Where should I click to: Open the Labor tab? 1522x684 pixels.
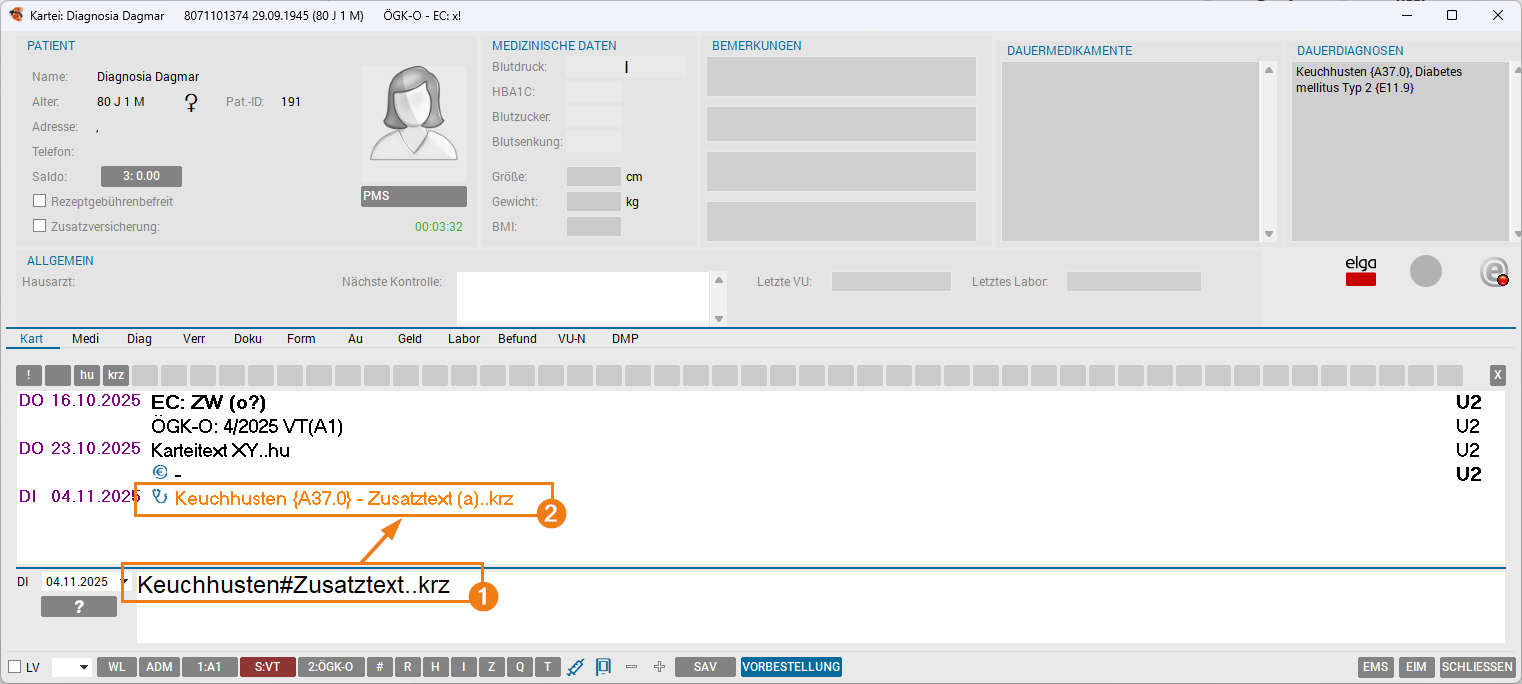pos(464,339)
